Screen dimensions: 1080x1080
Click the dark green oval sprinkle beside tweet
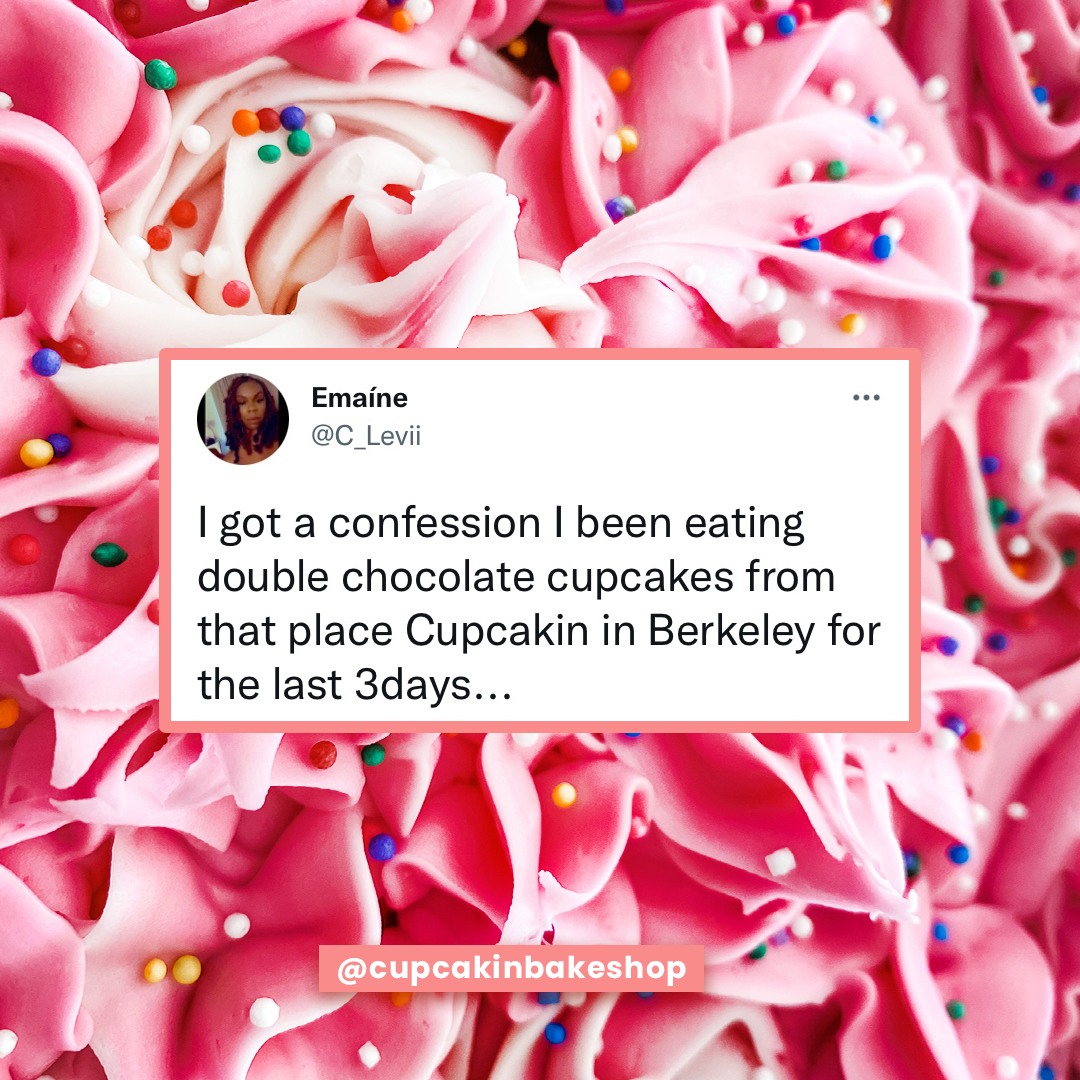pos(110,554)
